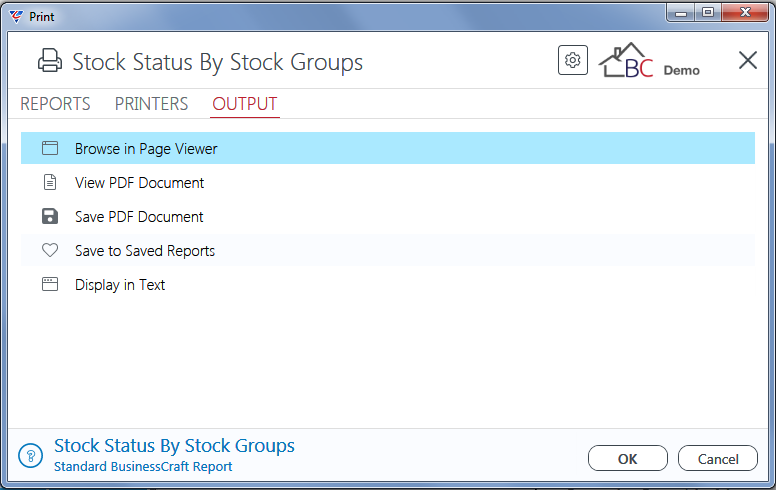Screen dimensions: 776x490
Task: Click the heart icon for Saved Reports
Action: (x=50, y=250)
